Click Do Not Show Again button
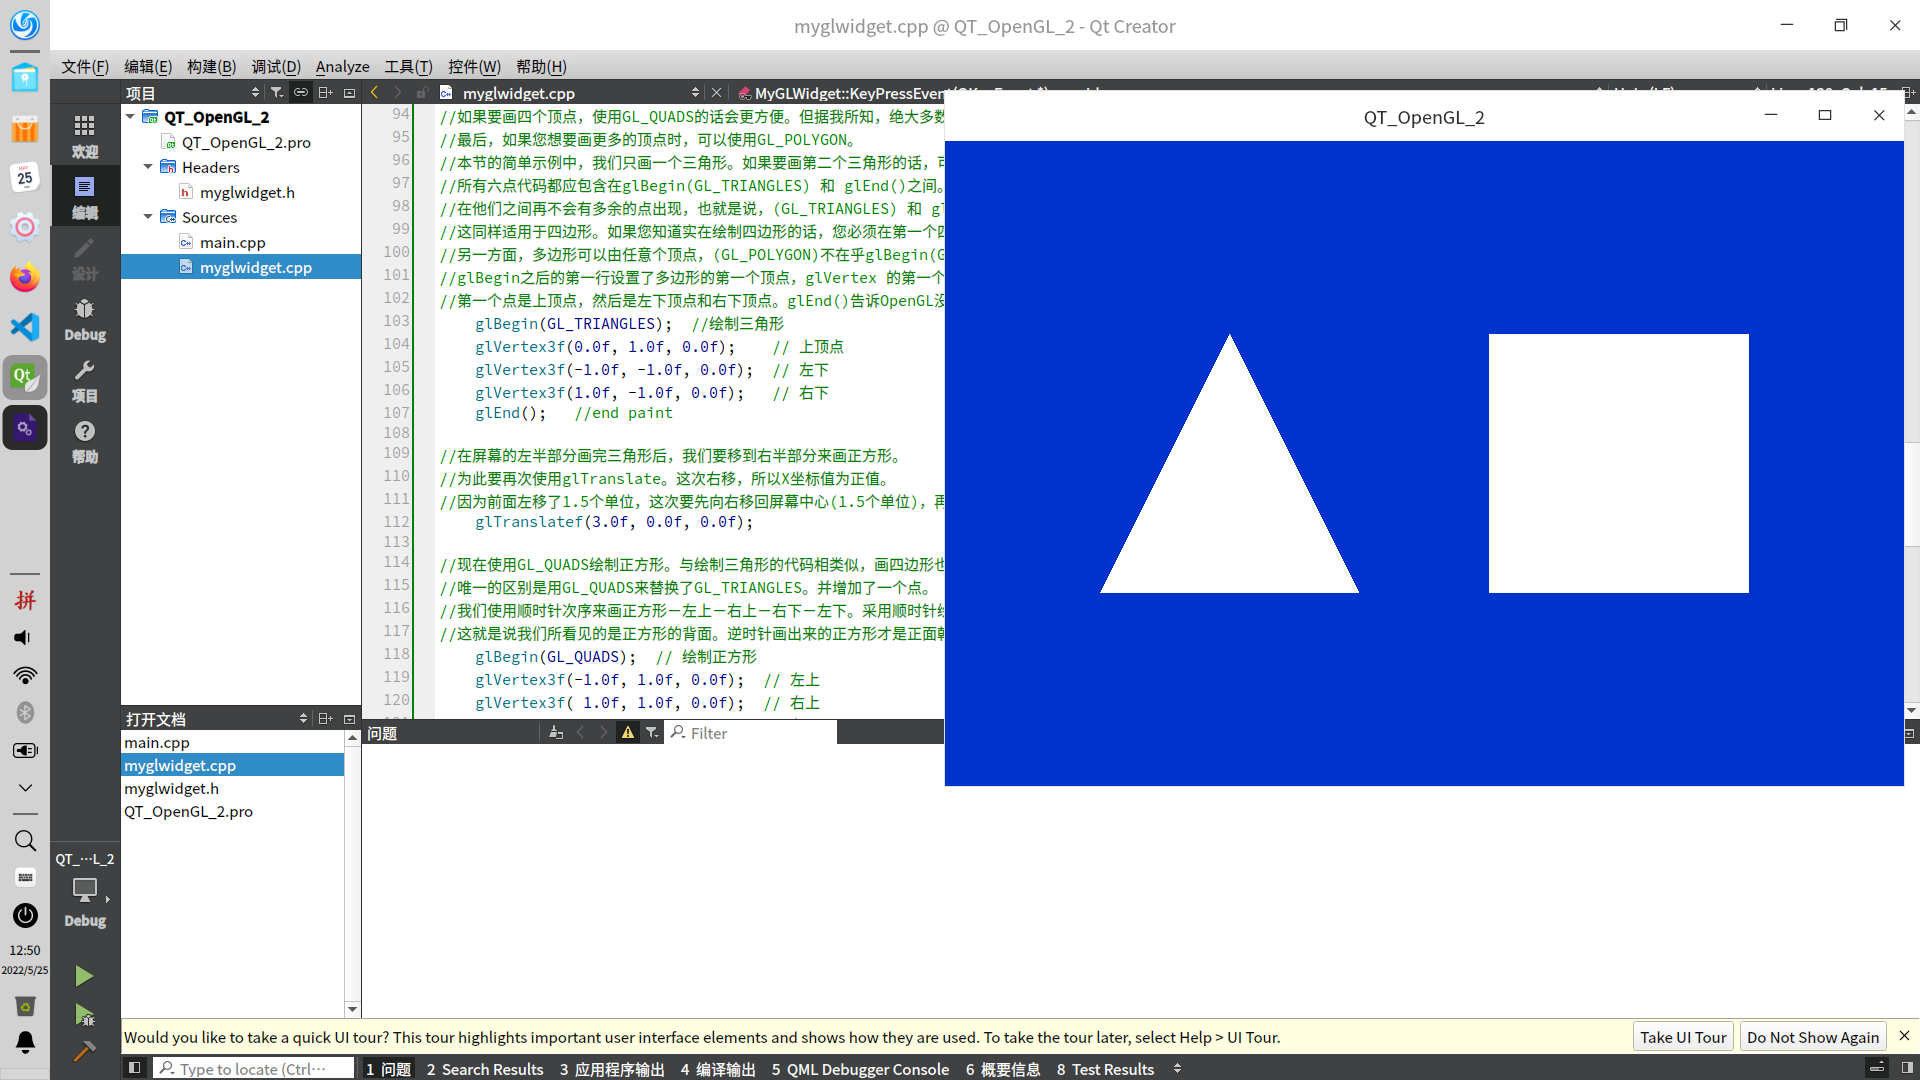 (x=1812, y=1037)
